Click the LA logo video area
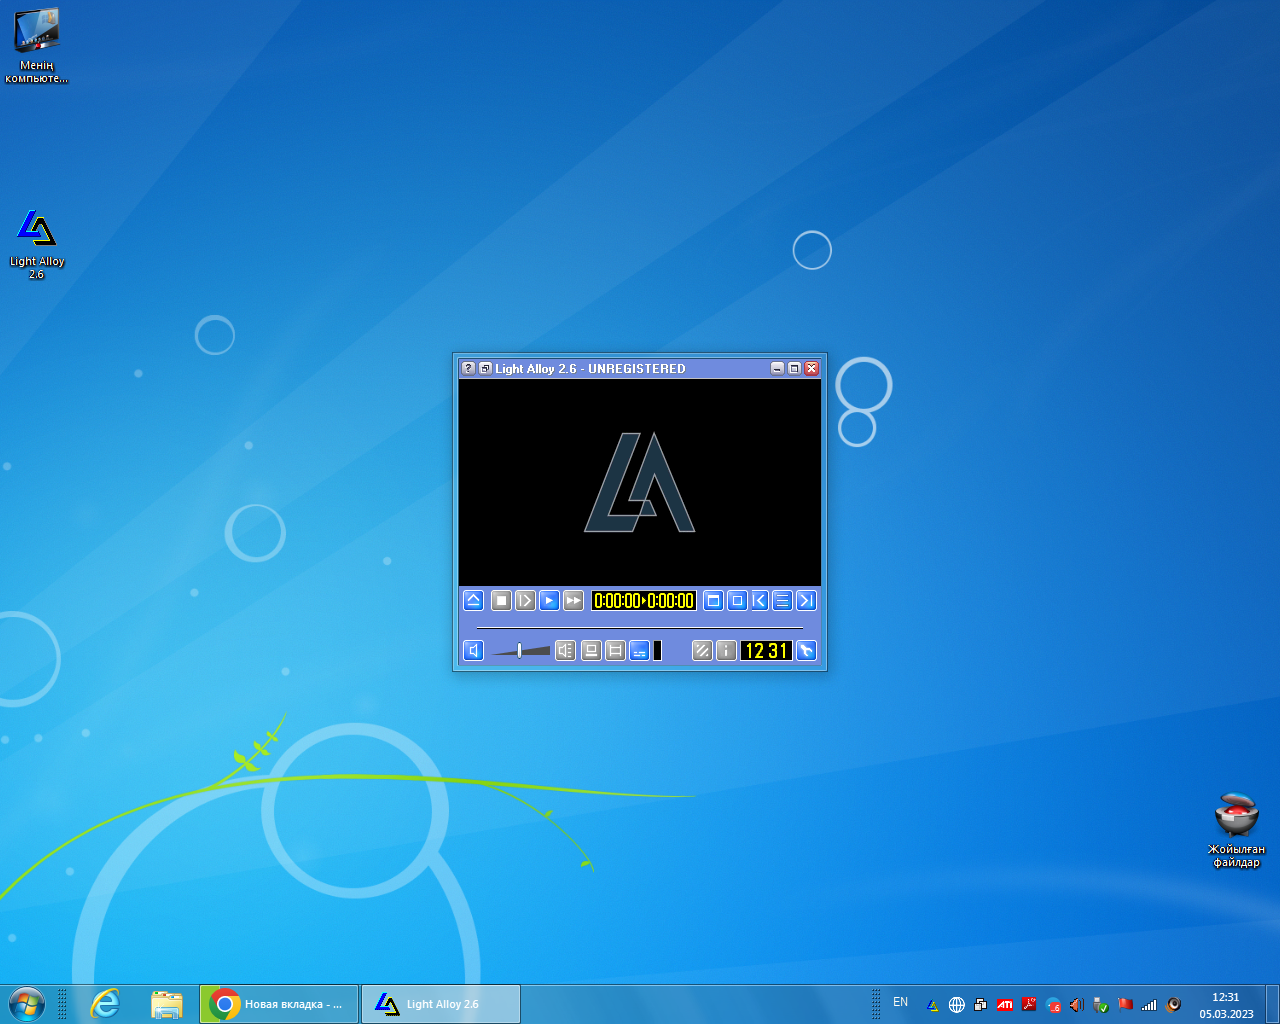This screenshot has width=1280, height=1024. (x=640, y=482)
